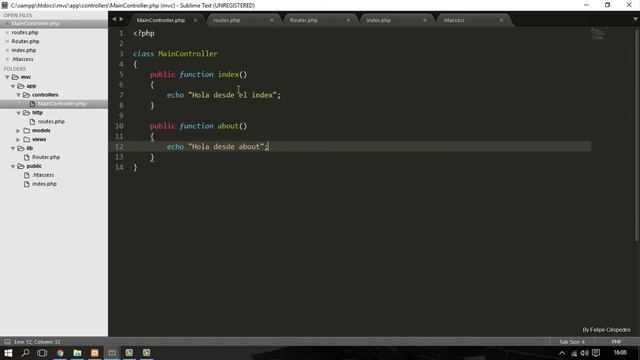640x360 pixels.
Task: Select index.php in Open Files
Action: [x=24, y=51]
